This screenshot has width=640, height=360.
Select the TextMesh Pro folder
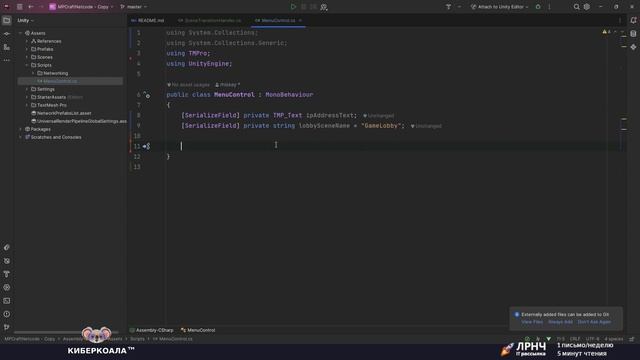click(49, 105)
